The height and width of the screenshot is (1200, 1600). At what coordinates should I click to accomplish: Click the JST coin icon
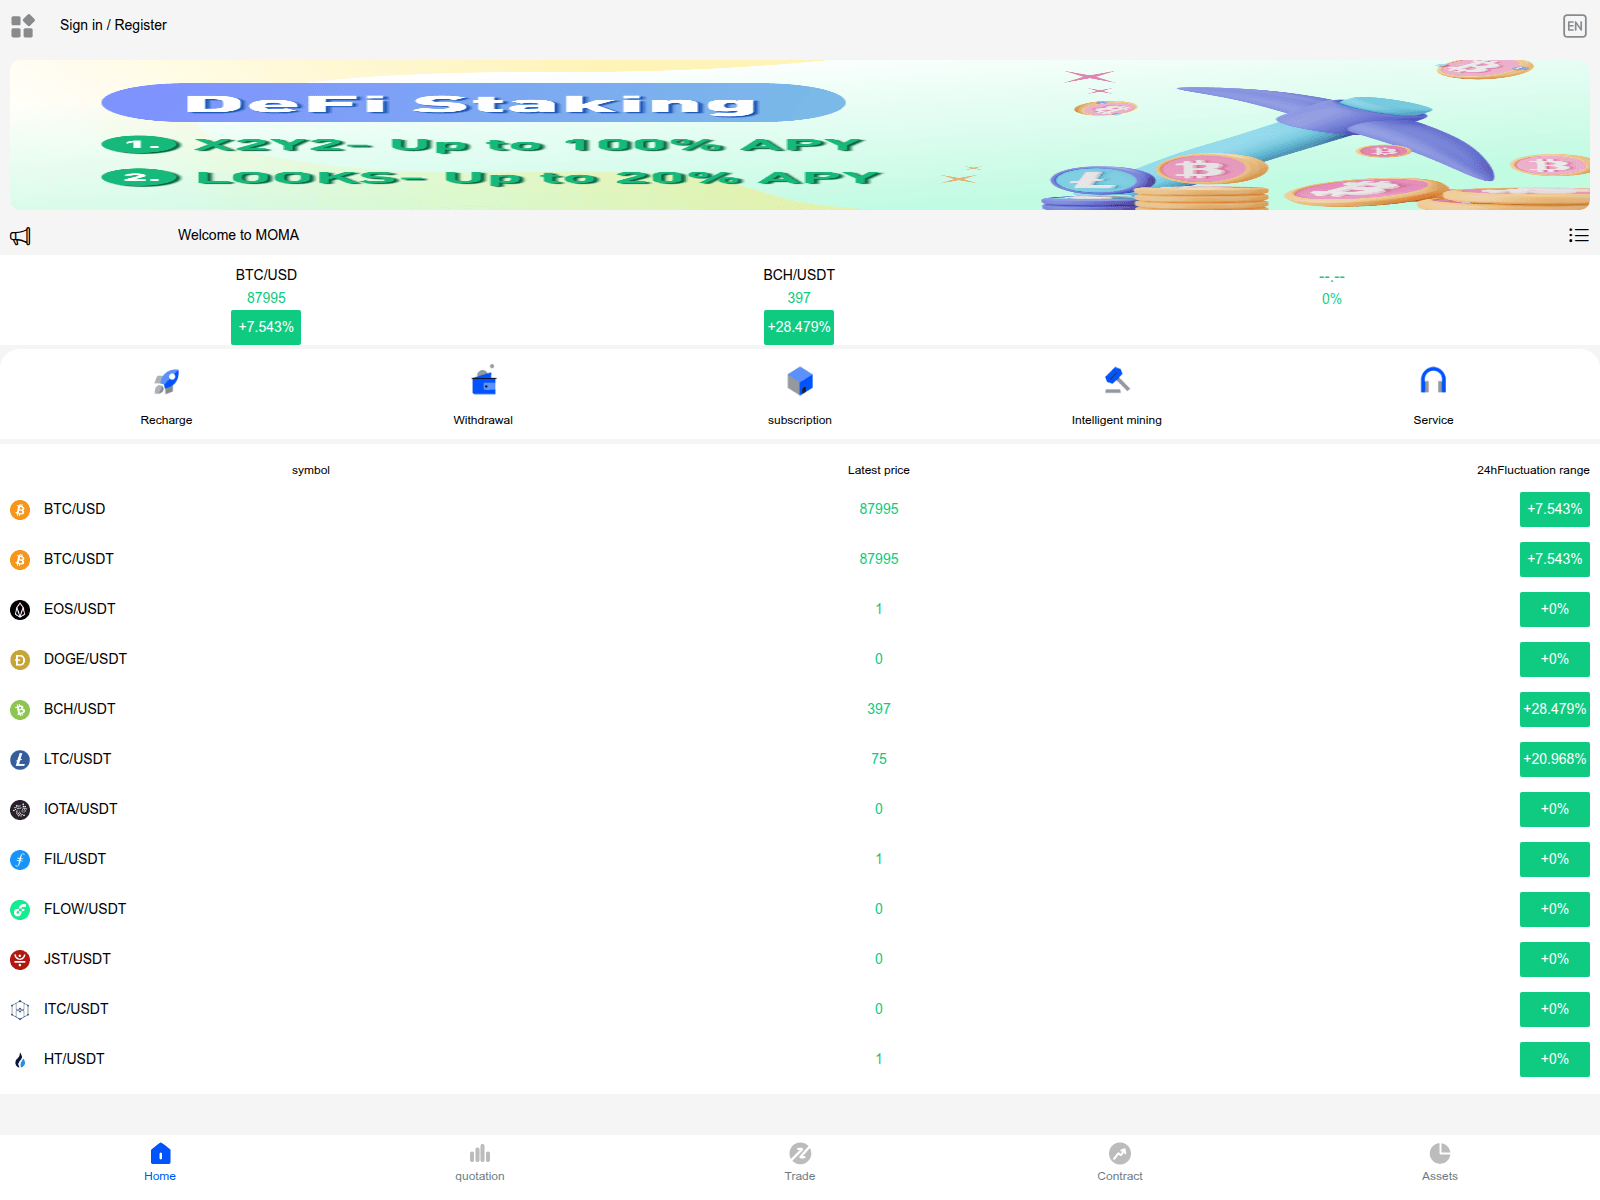click(20, 960)
